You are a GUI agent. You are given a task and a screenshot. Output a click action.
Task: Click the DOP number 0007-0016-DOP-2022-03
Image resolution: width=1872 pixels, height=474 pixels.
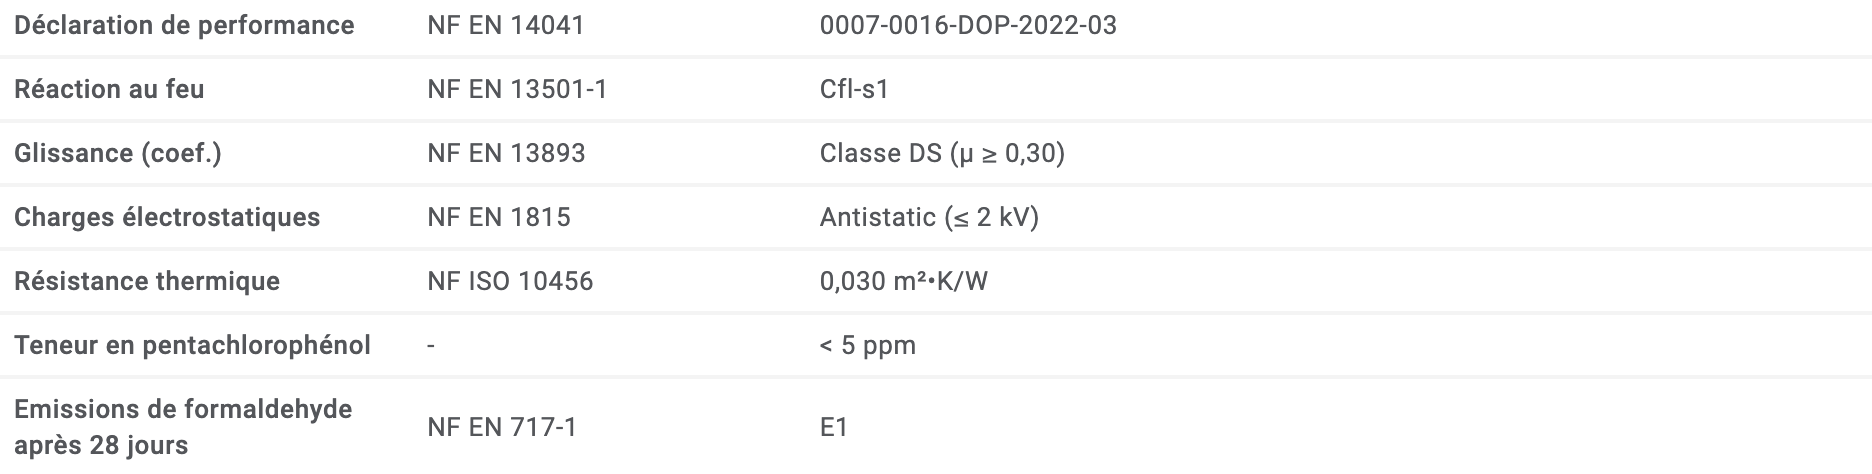coord(967,25)
